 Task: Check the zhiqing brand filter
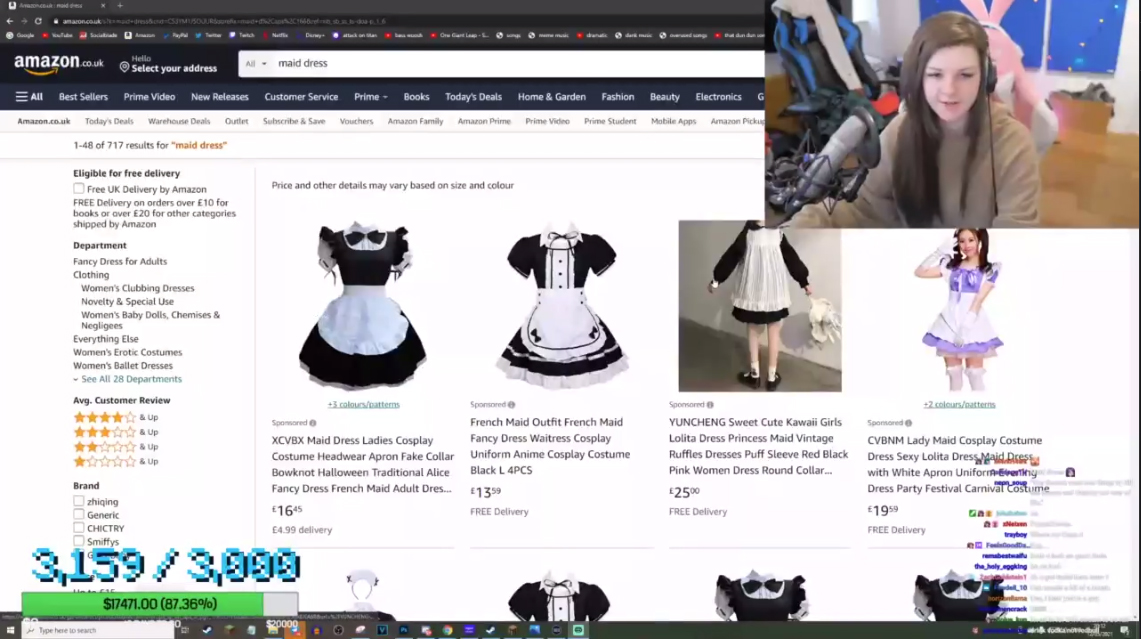click(x=79, y=501)
